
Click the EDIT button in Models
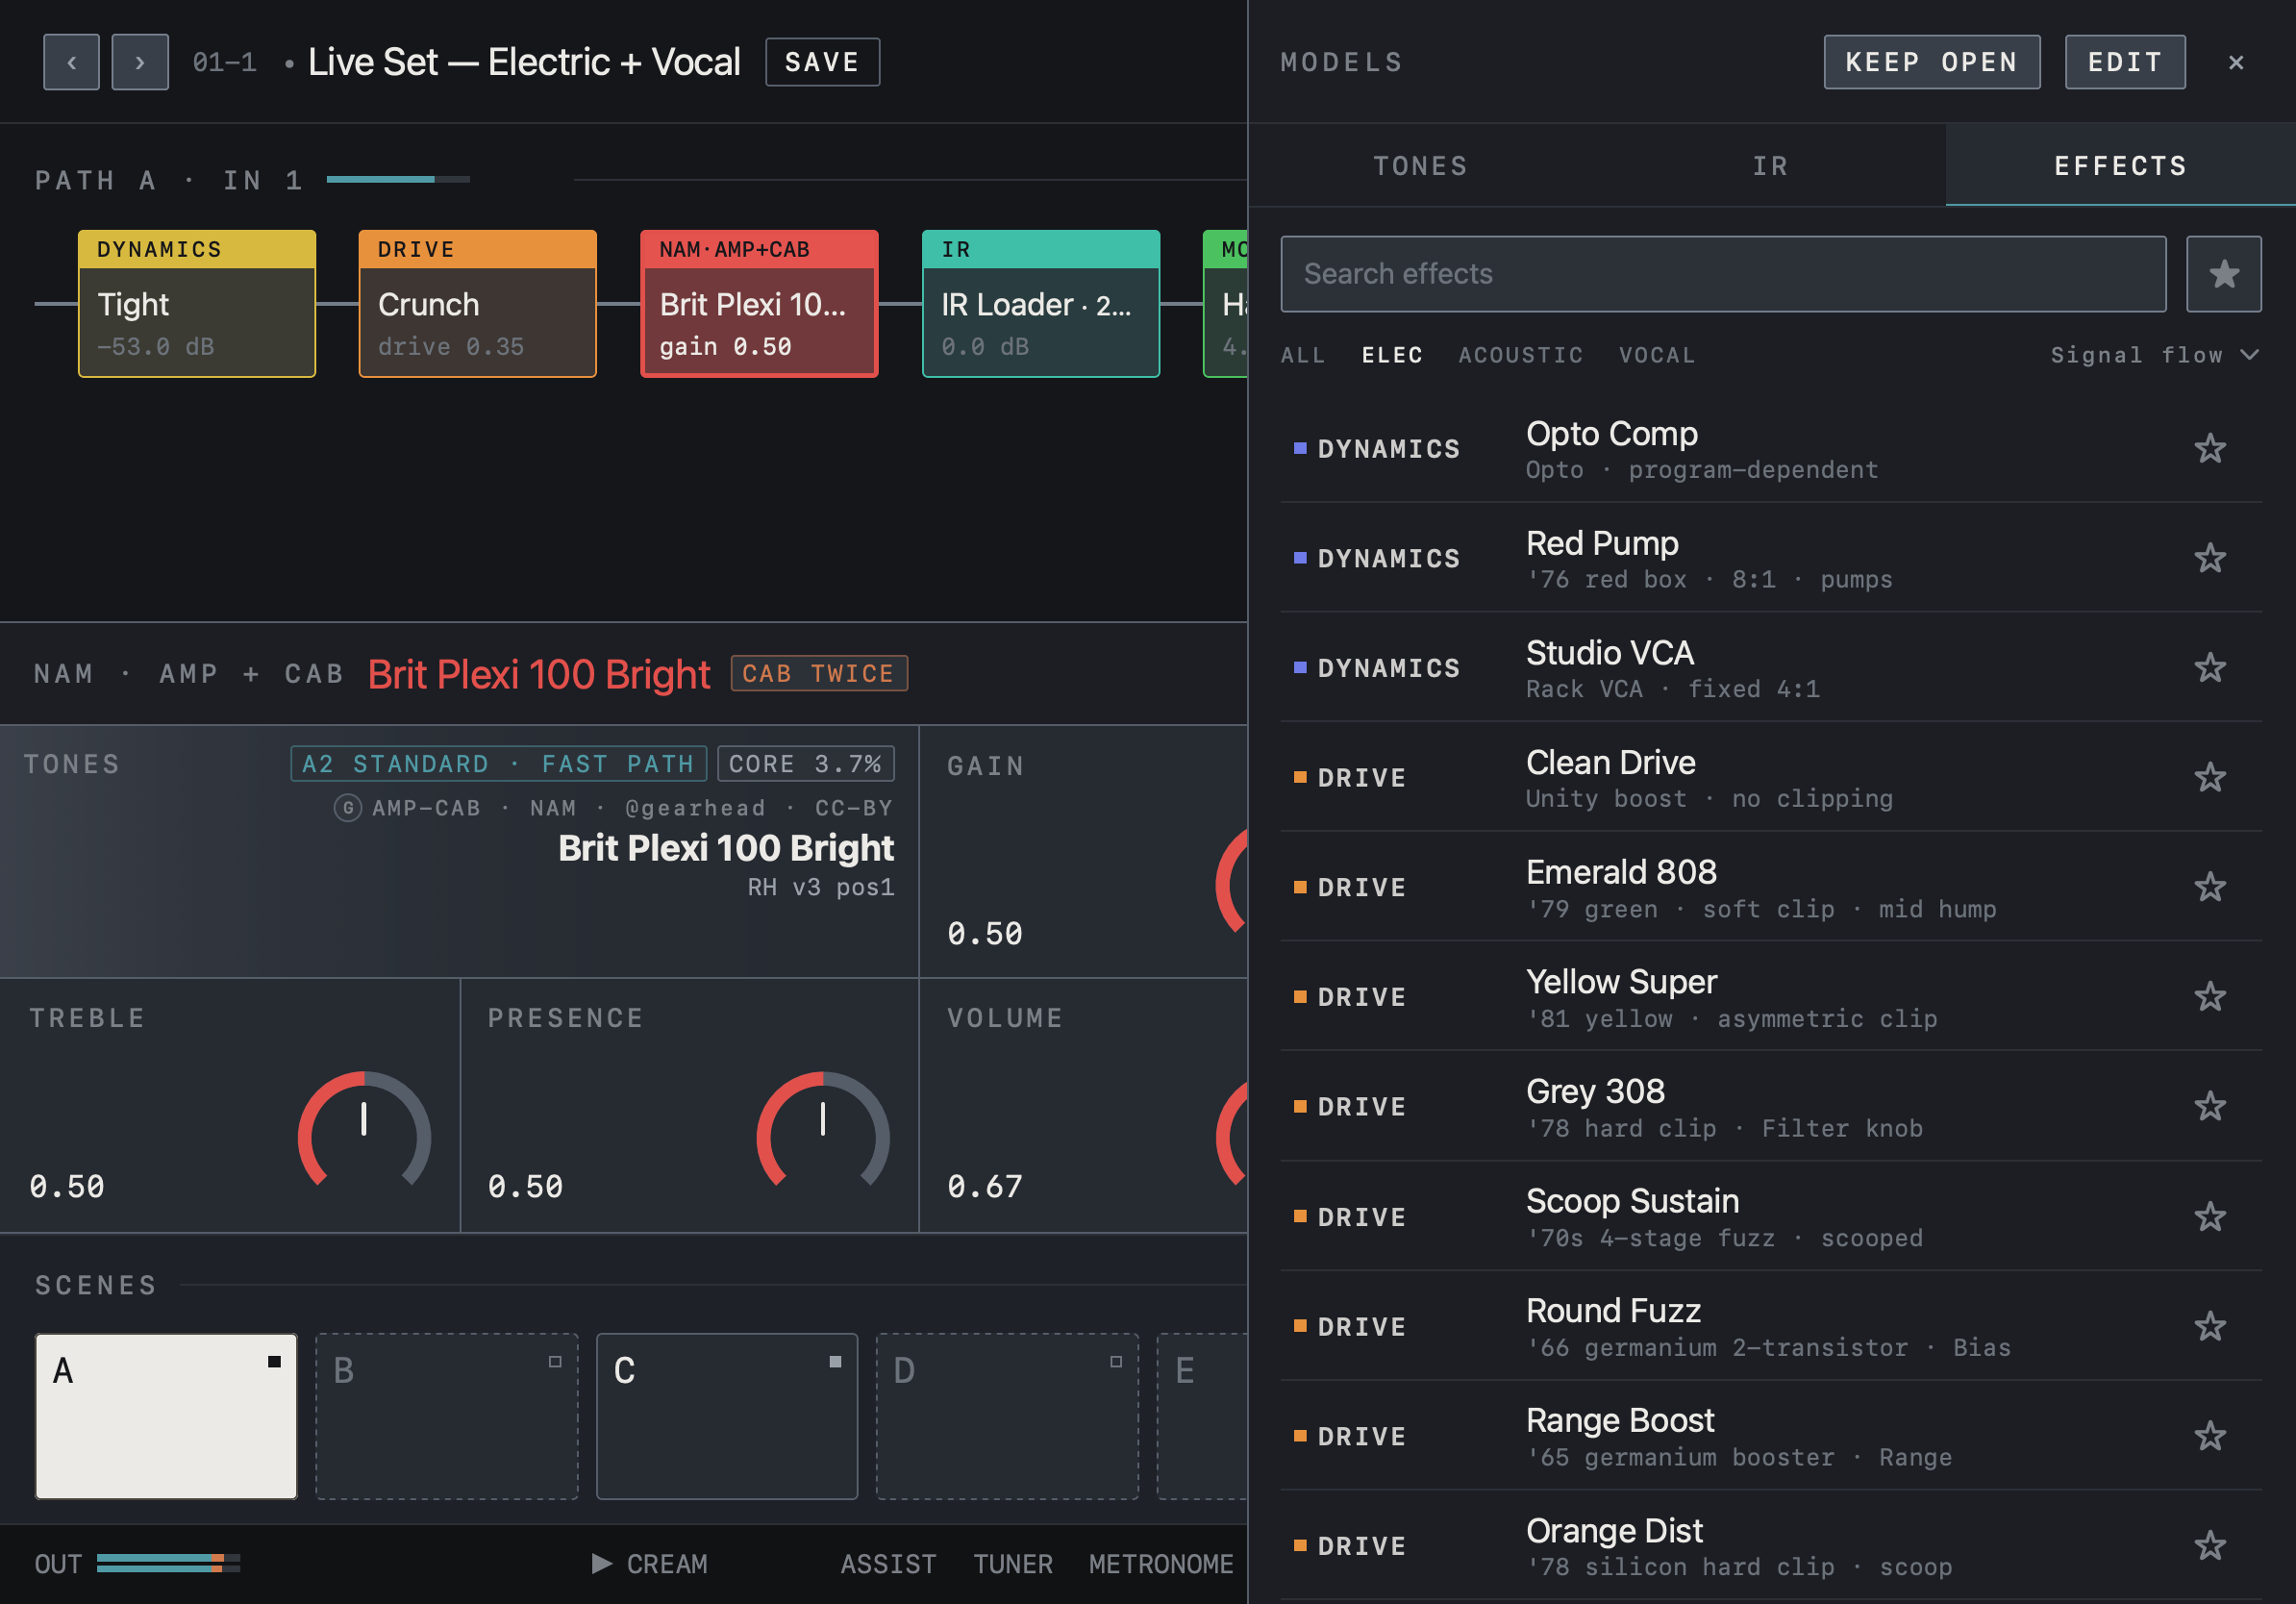click(2125, 62)
